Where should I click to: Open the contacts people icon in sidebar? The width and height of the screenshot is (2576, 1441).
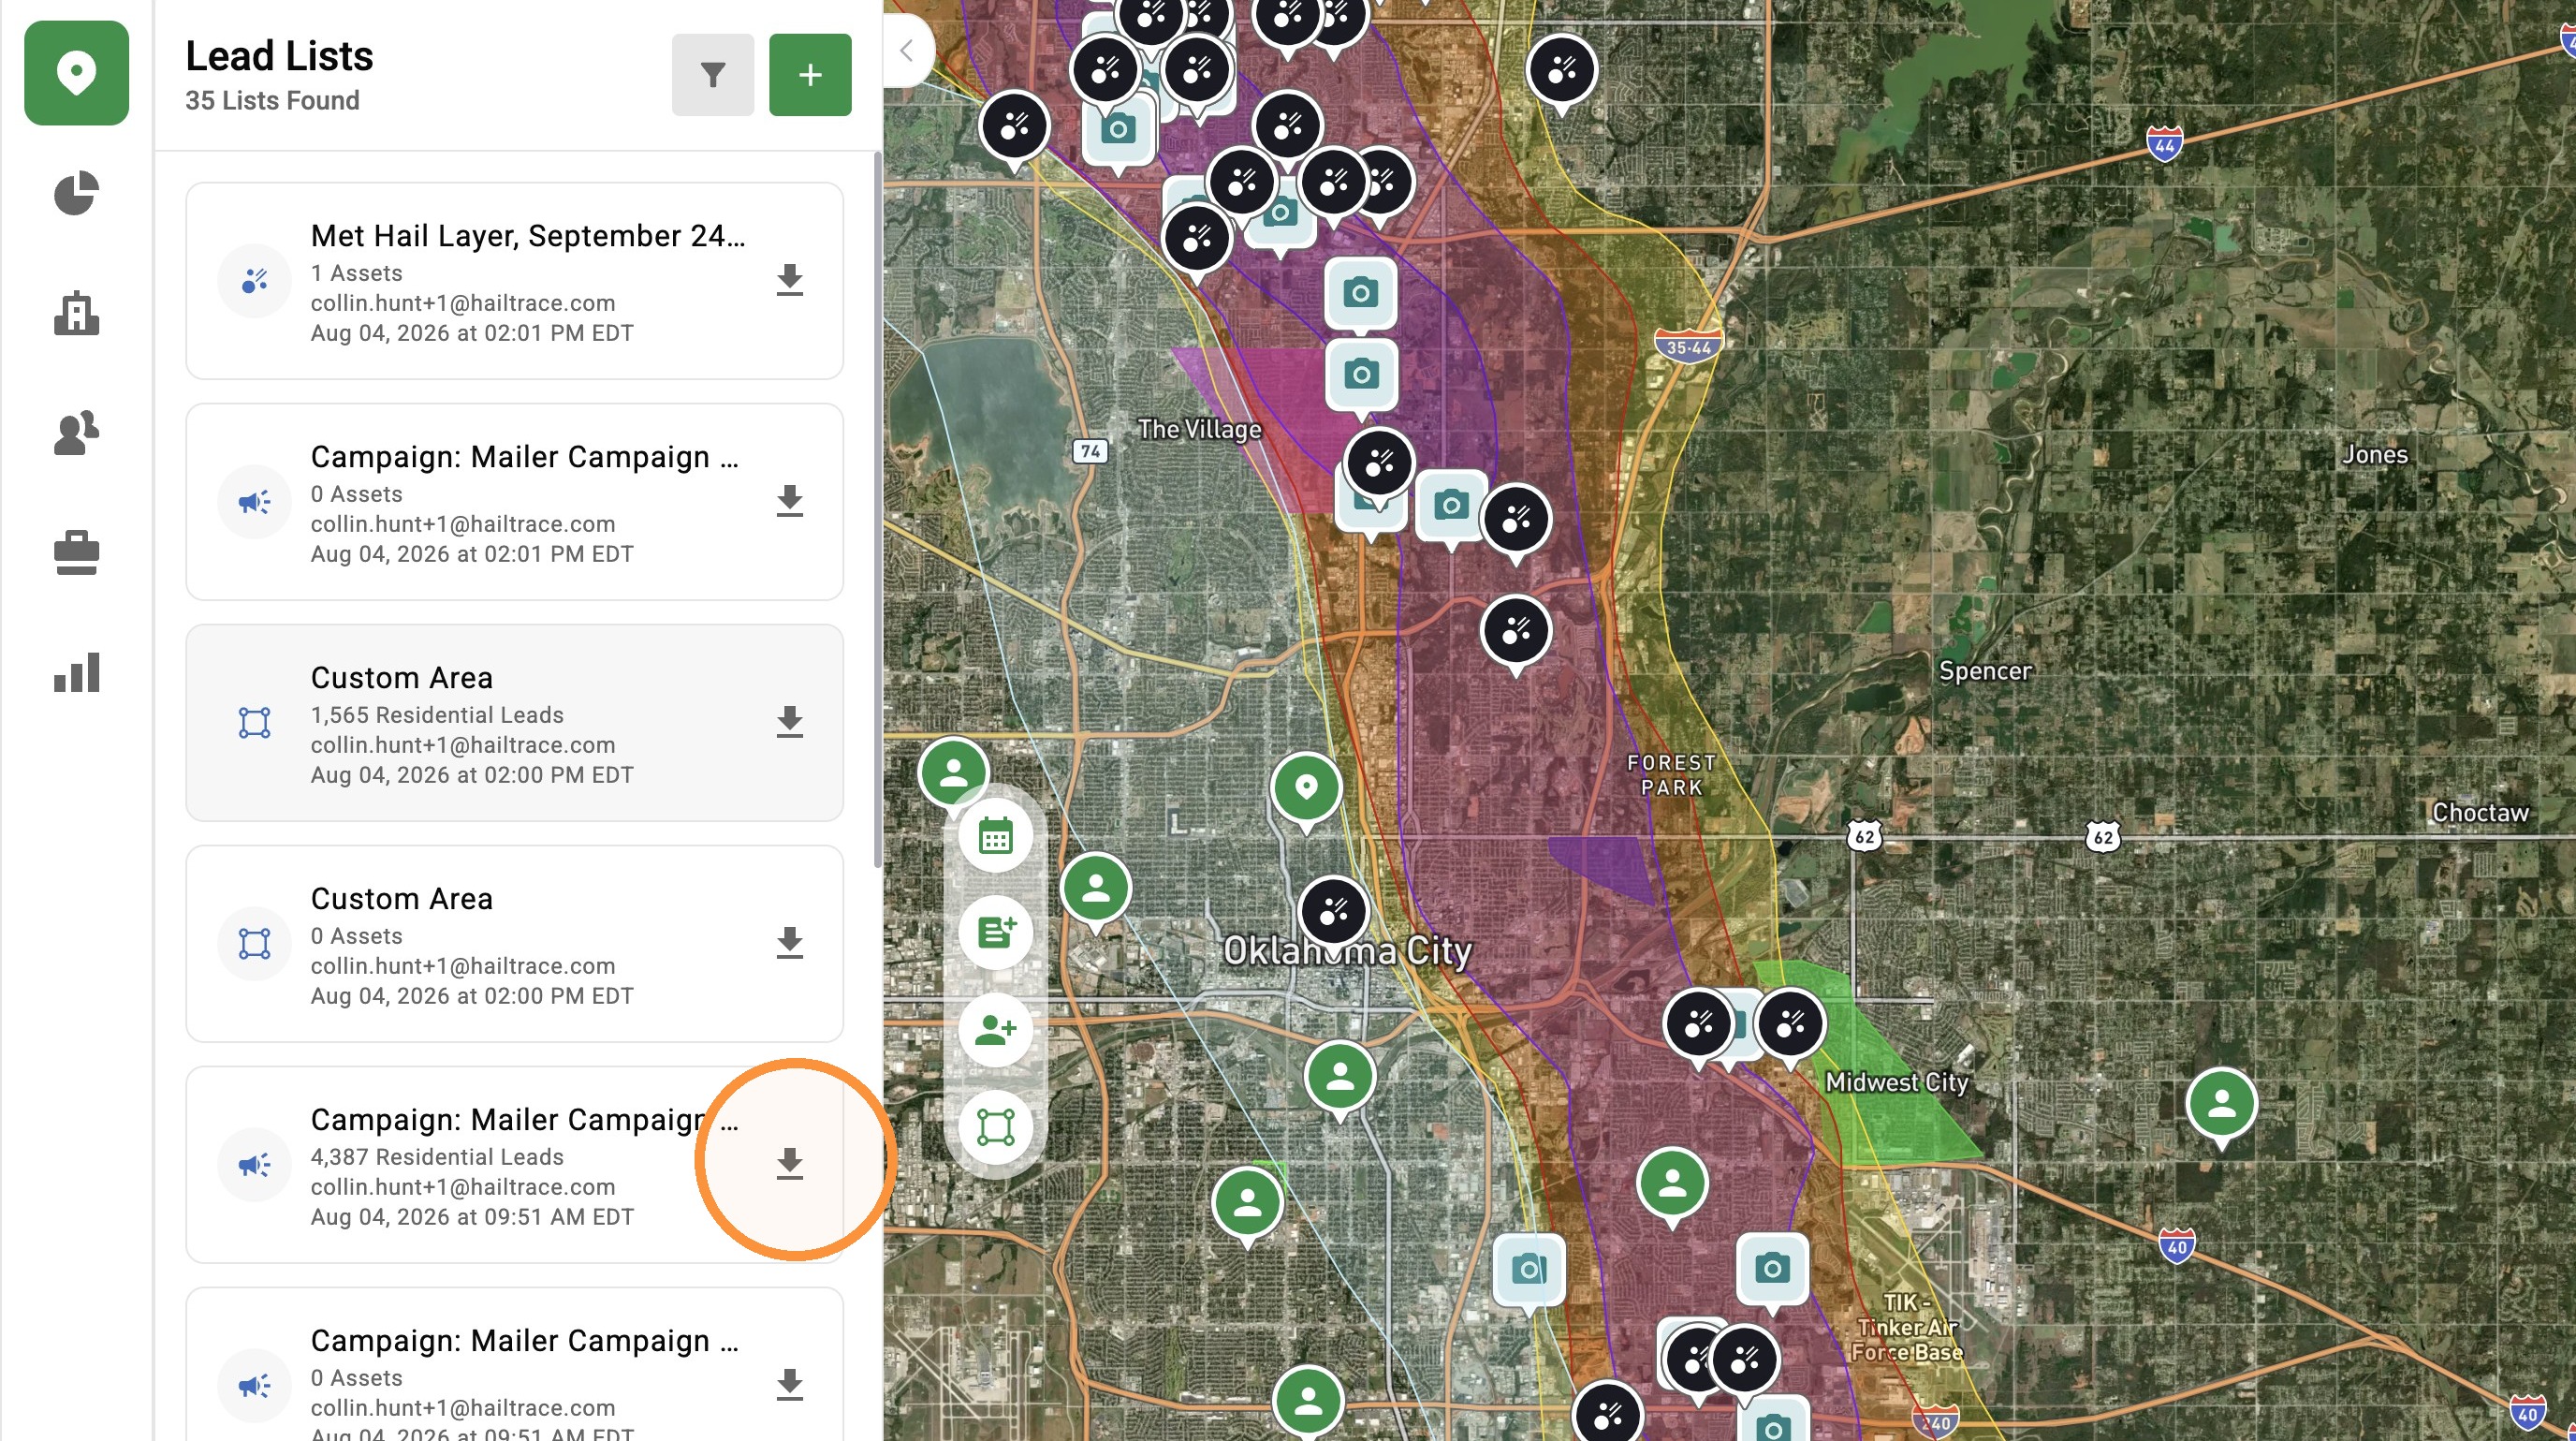pyautogui.click(x=76, y=433)
